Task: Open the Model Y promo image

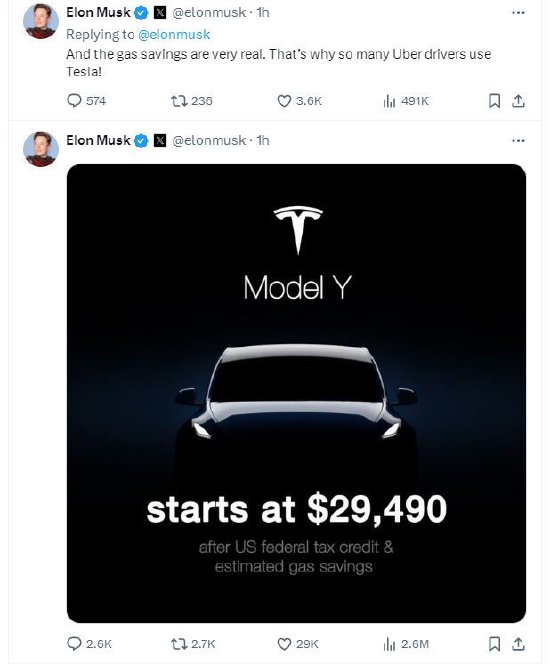Action: click(296, 393)
